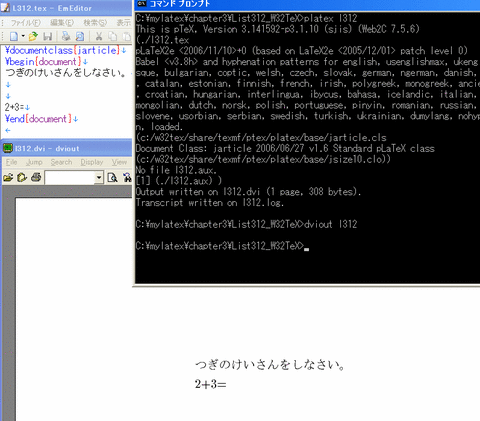Click the dviout title bar app icon
The height and width of the screenshot is (421, 480).
tap(8, 148)
